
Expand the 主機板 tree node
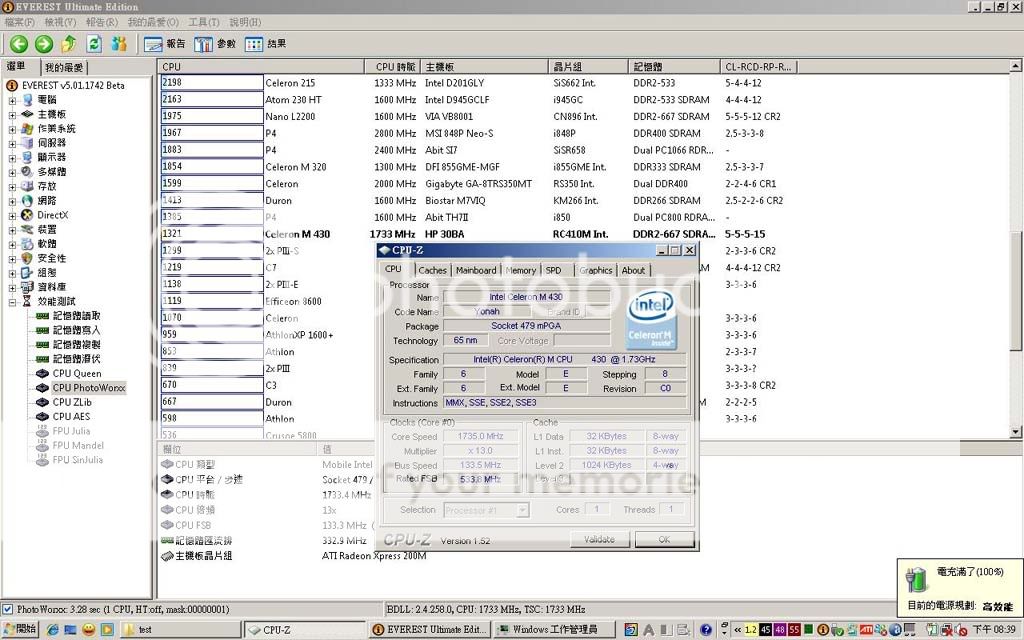click(x=12, y=115)
